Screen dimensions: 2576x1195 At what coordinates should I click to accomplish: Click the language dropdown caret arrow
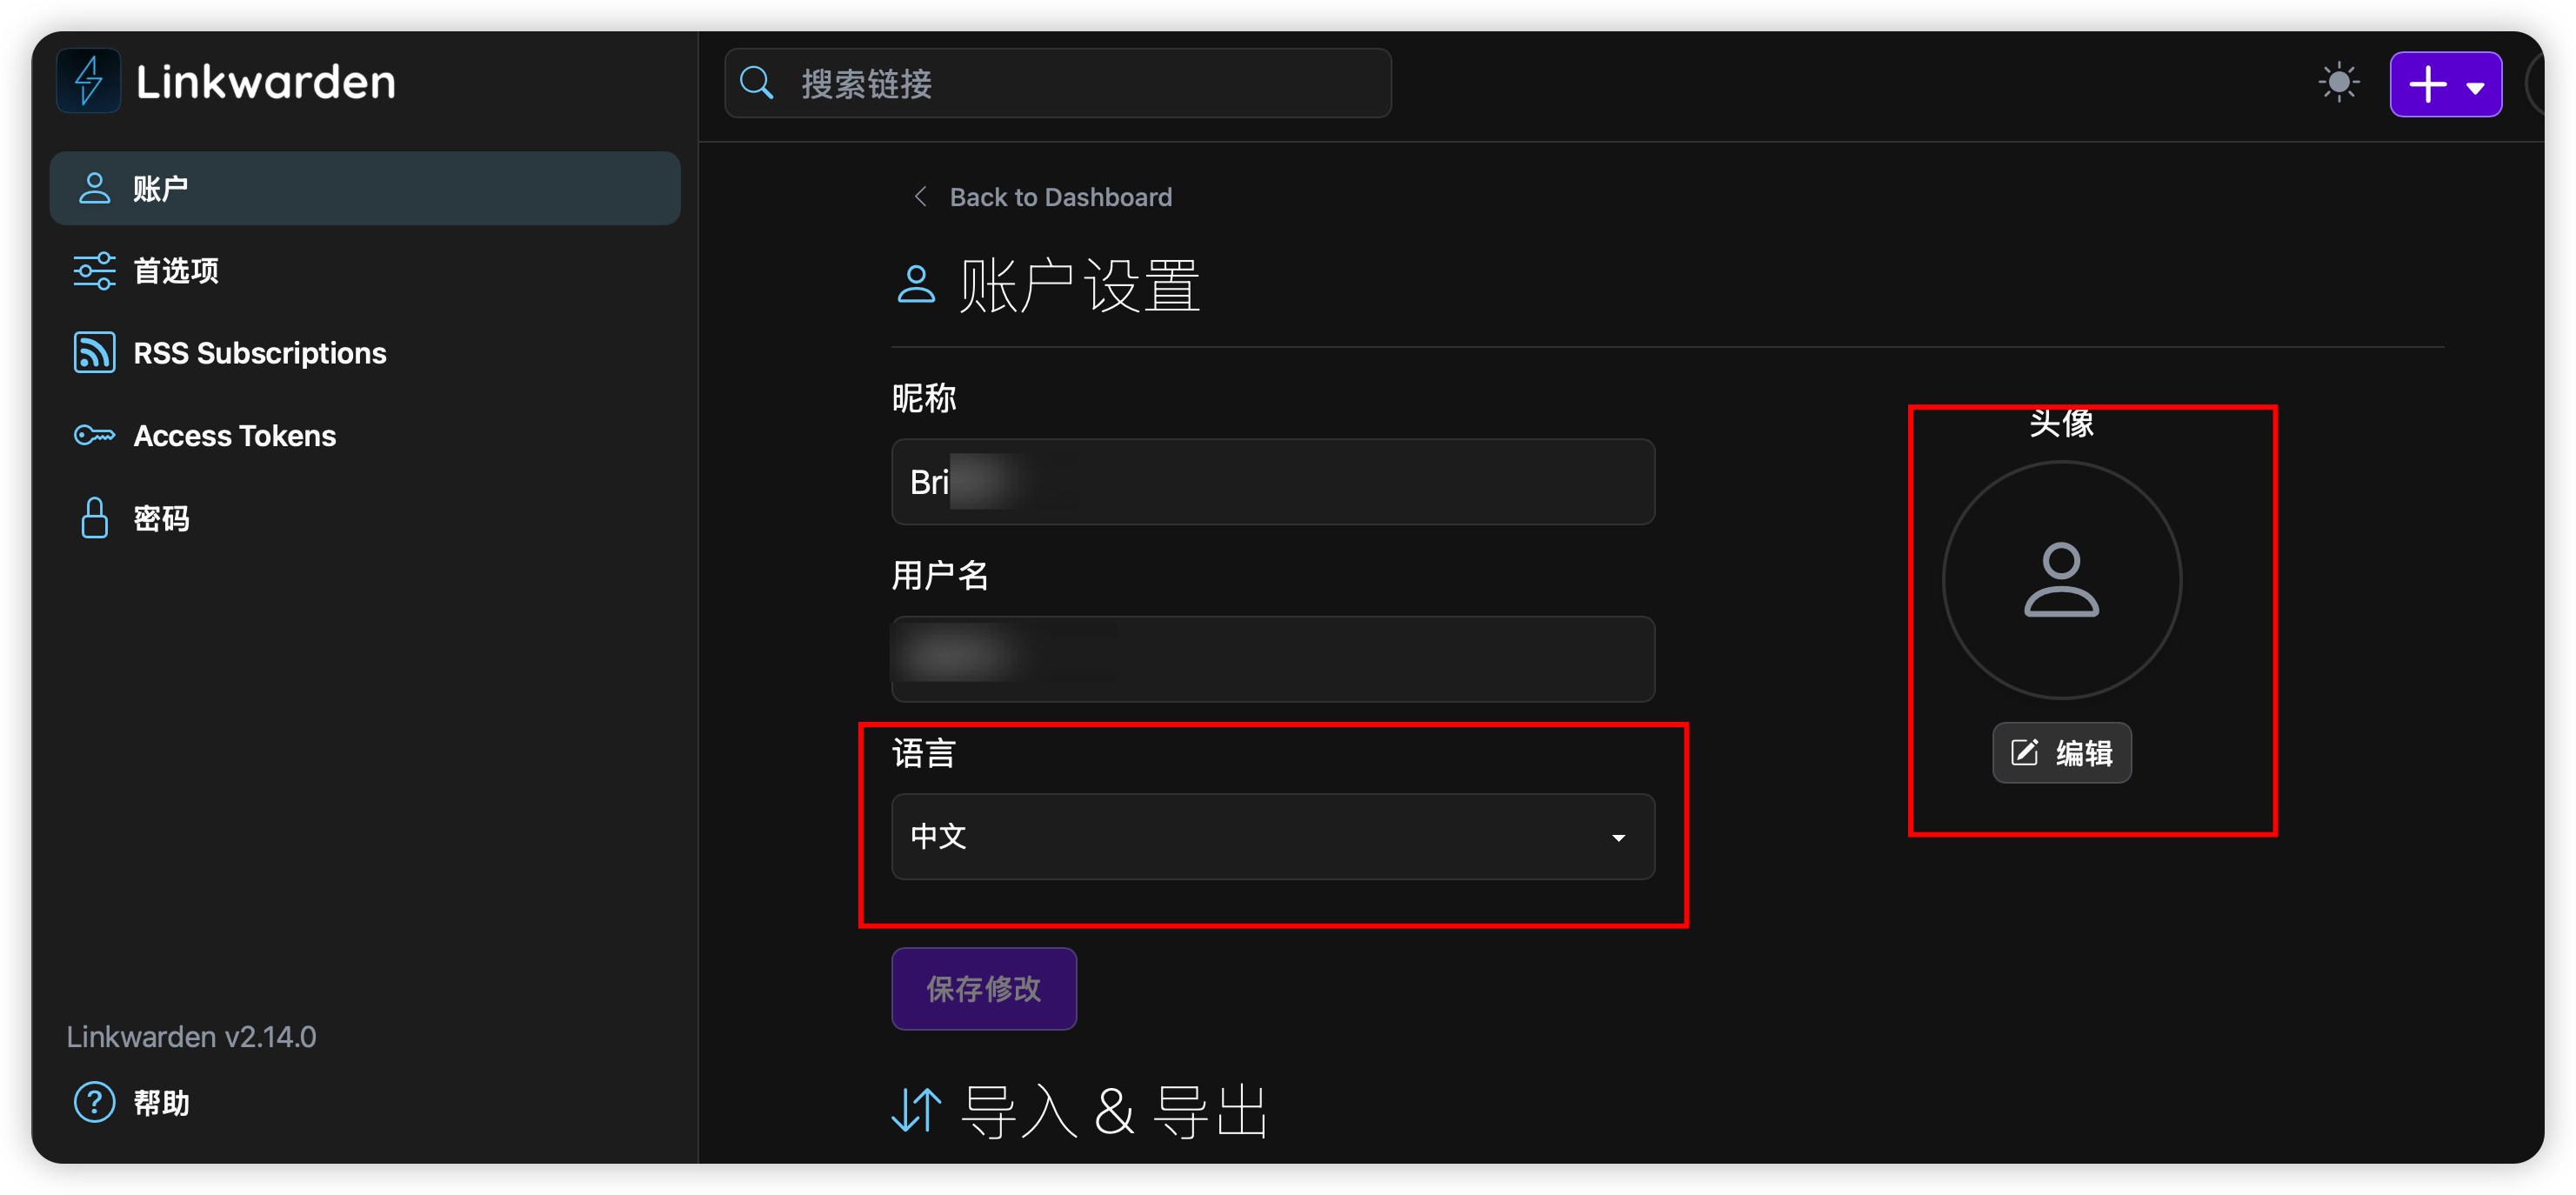pos(1618,837)
